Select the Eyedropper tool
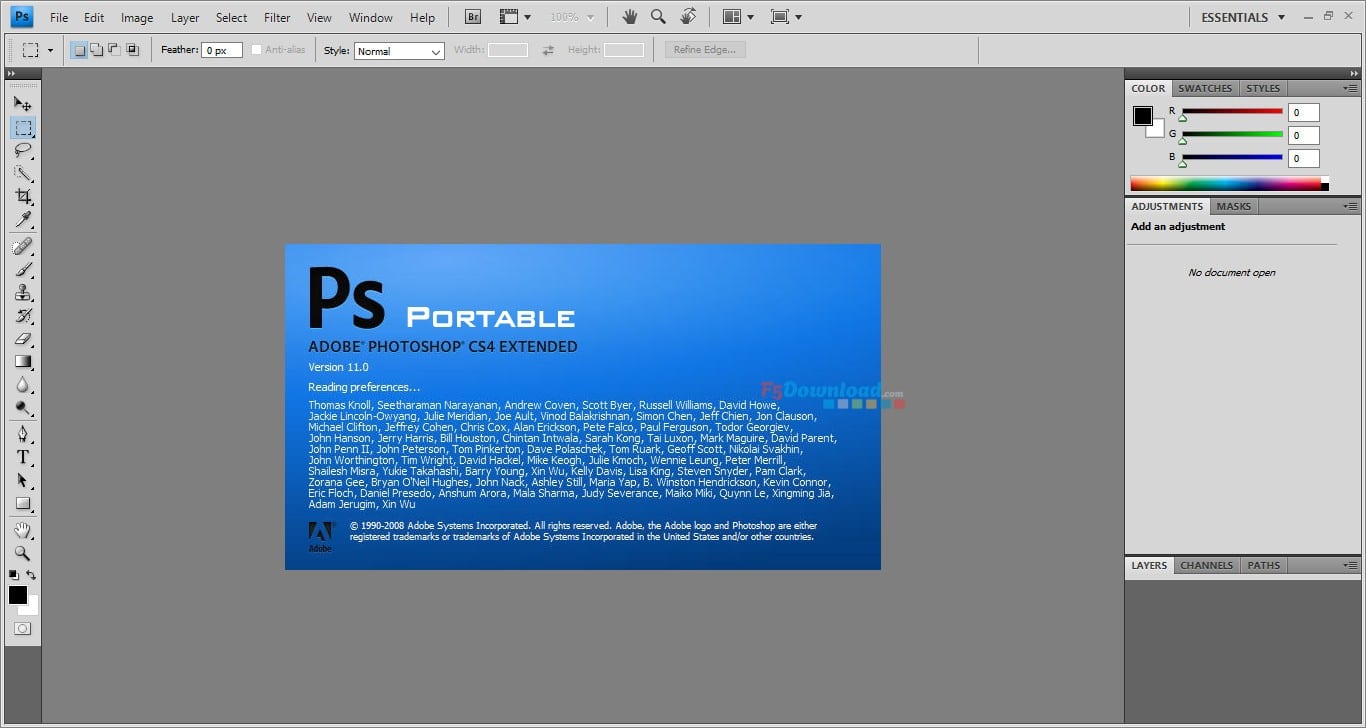1366x728 pixels. click(22, 219)
